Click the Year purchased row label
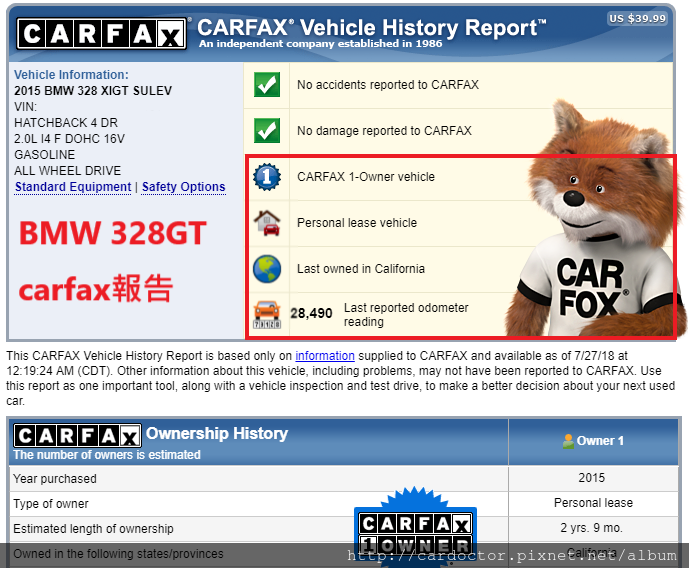 [55, 479]
